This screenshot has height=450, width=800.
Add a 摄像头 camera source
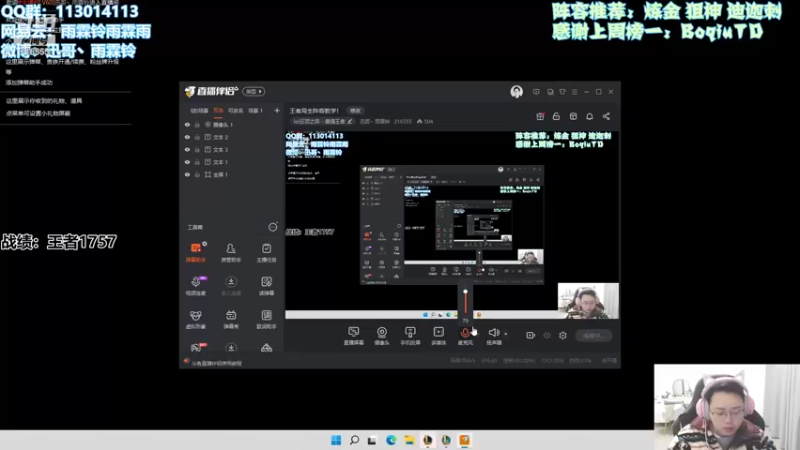[x=382, y=336]
